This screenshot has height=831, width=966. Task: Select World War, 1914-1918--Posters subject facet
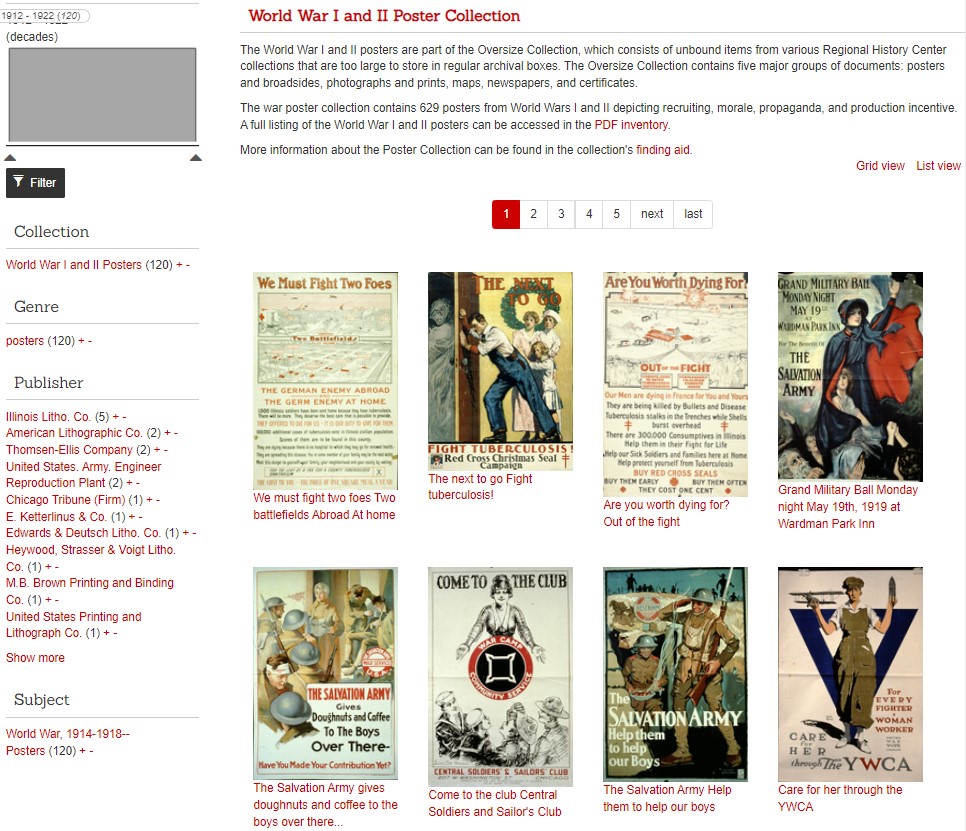[67, 742]
